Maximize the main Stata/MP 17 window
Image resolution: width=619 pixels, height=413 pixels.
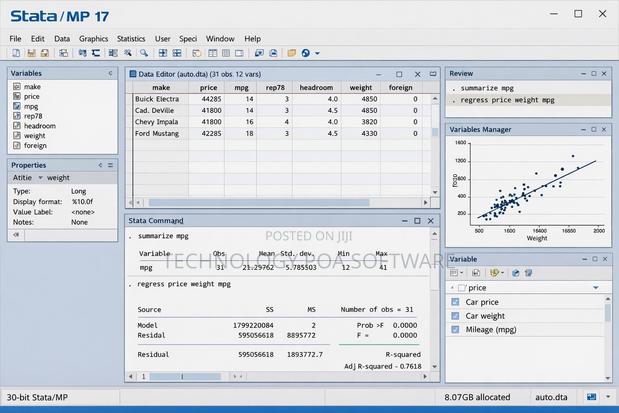(578, 14)
